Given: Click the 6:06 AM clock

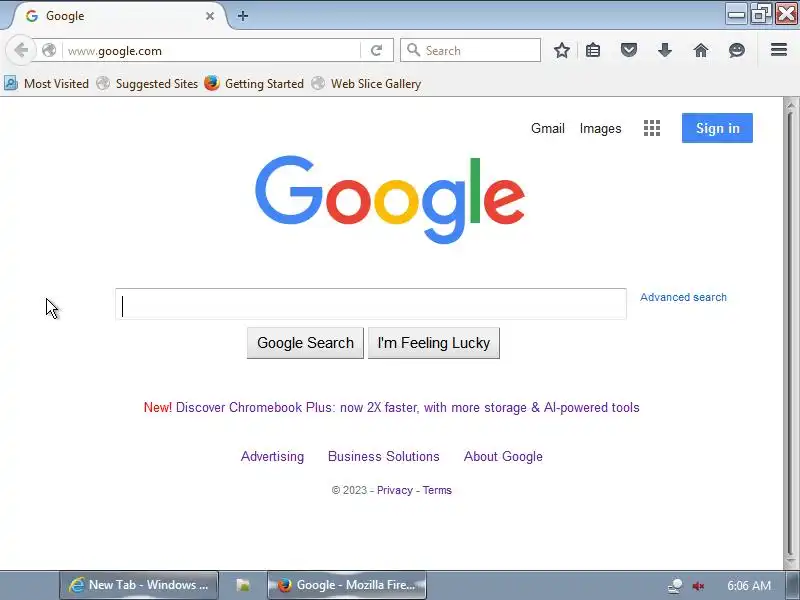Looking at the screenshot, I should (748, 585).
